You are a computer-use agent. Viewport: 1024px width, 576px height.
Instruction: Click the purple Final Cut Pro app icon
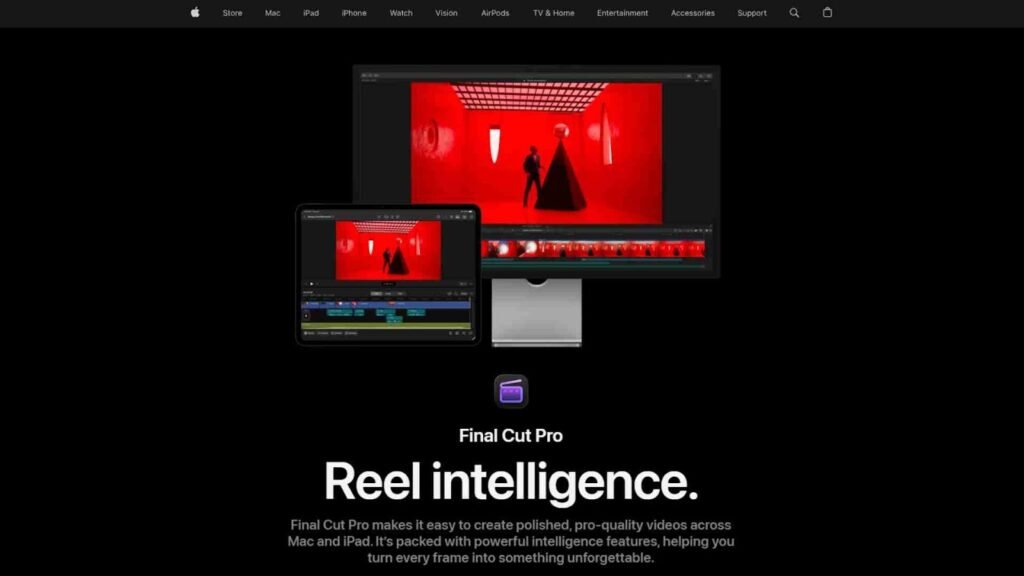(511, 391)
